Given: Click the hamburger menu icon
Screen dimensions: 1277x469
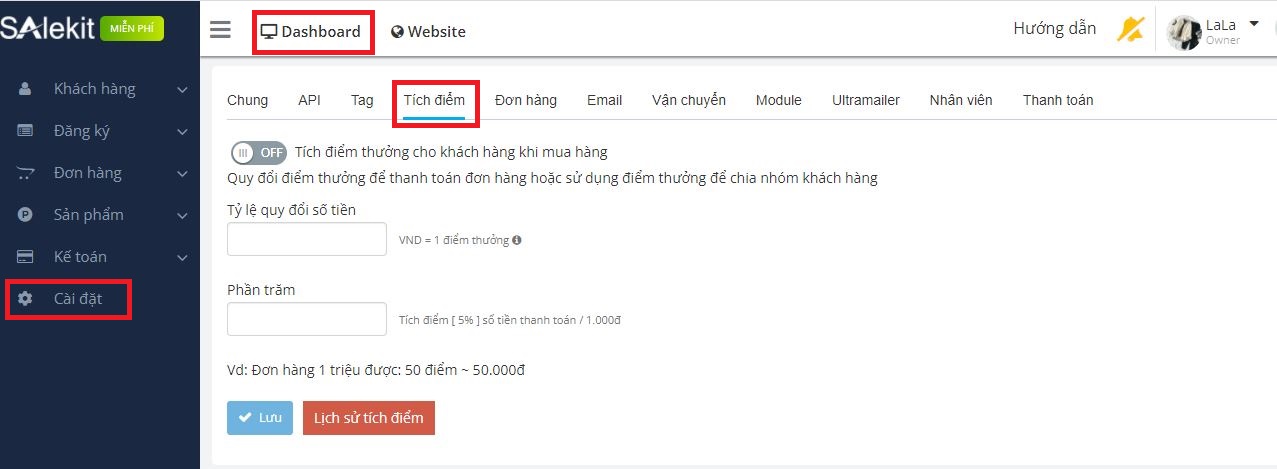Looking at the screenshot, I should [220, 30].
